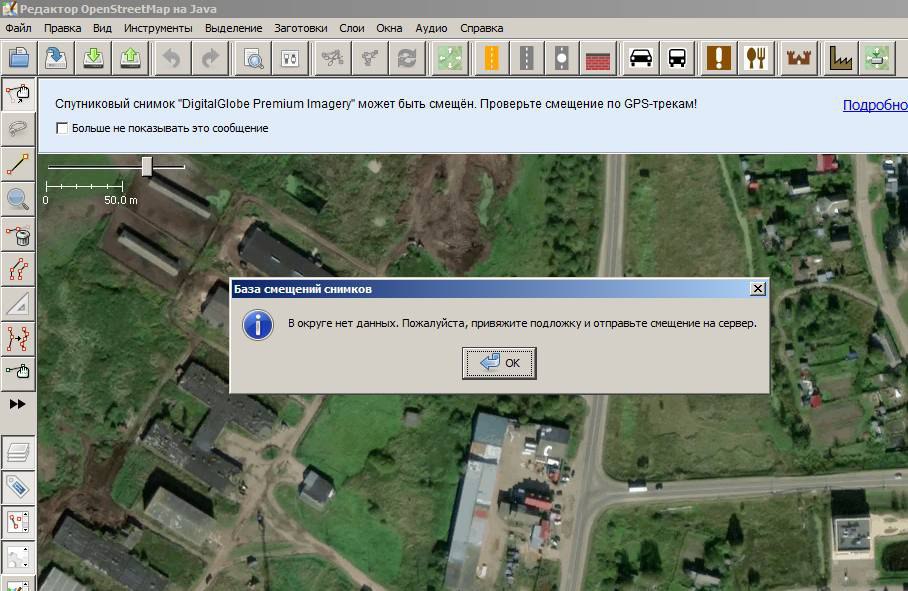
Task: Select the yellow road preset icon
Action: pos(491,58)
